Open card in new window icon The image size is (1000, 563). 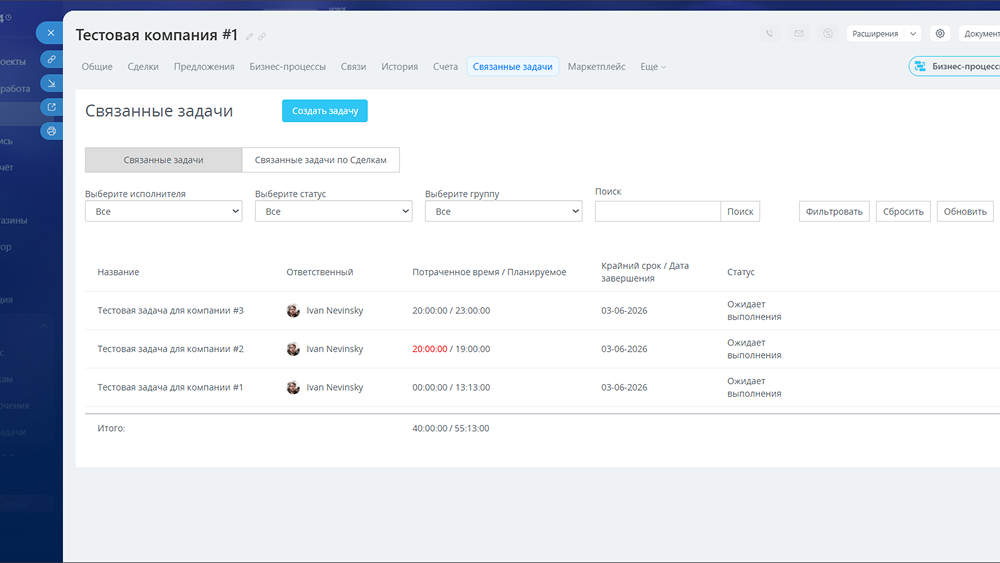52,106
